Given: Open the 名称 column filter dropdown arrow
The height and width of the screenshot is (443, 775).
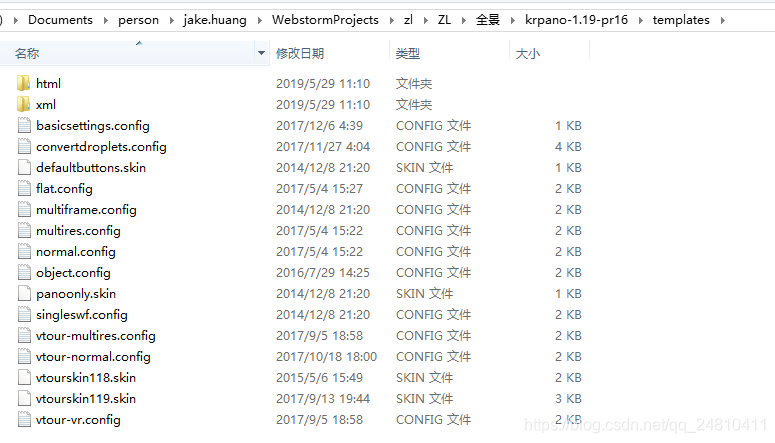Looking at the screenshot, I should (261, 53).
